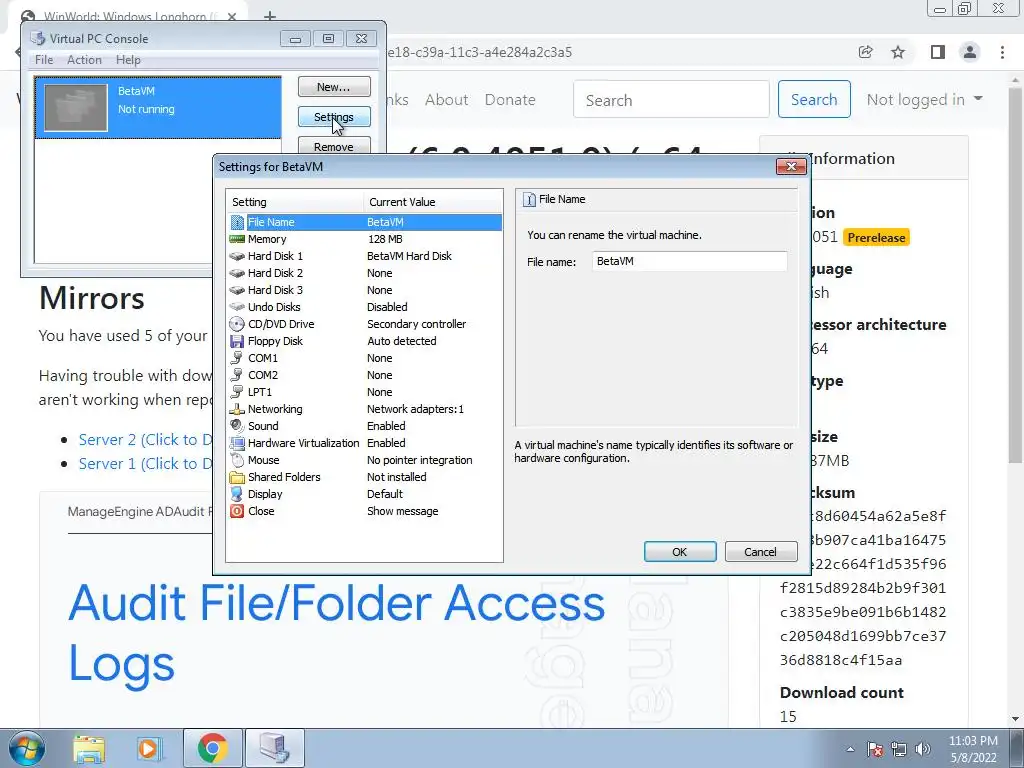Select Memory 128 MB value
The height and width of the screenshot is (768, 1024).
click(385, 239)
